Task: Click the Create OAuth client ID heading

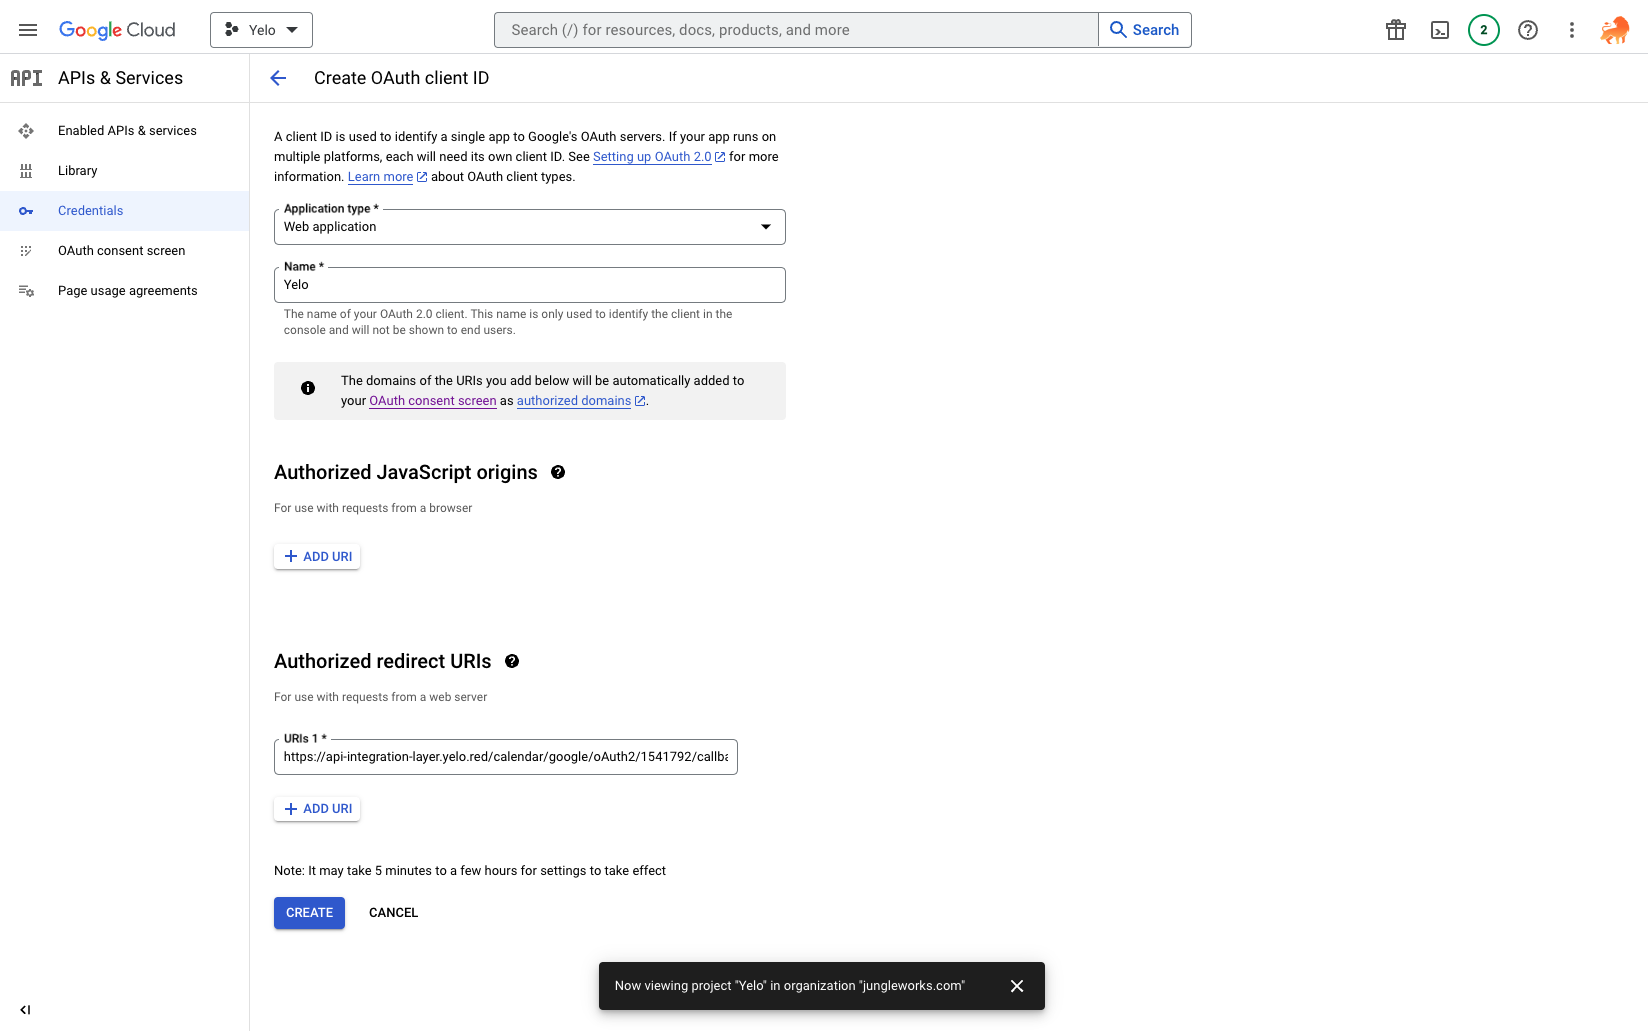Action: (x=402, y=78)
